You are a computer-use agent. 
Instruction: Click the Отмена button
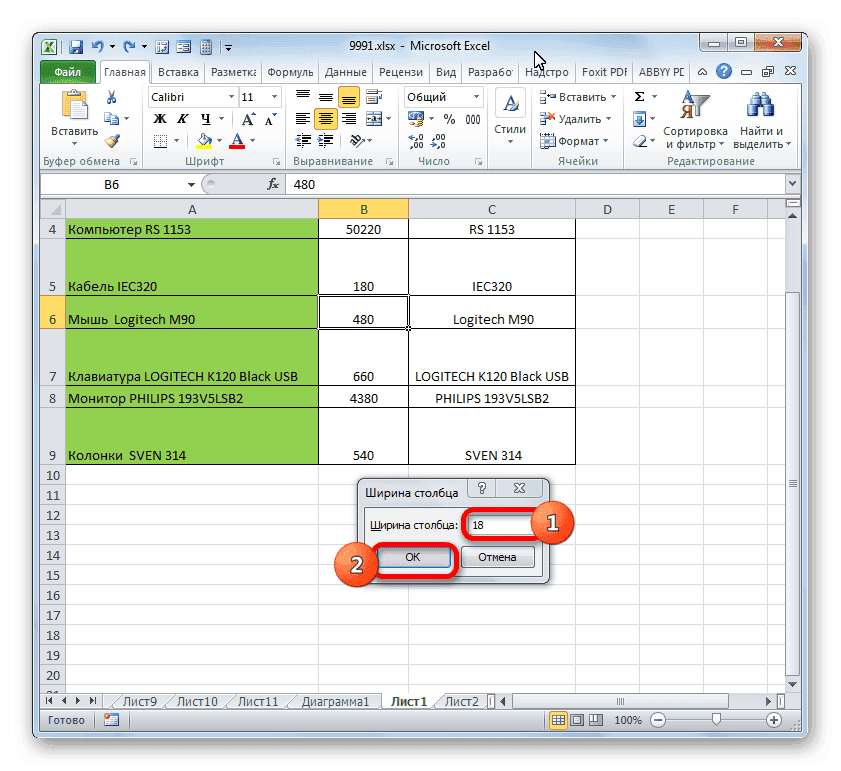[497, 558]
